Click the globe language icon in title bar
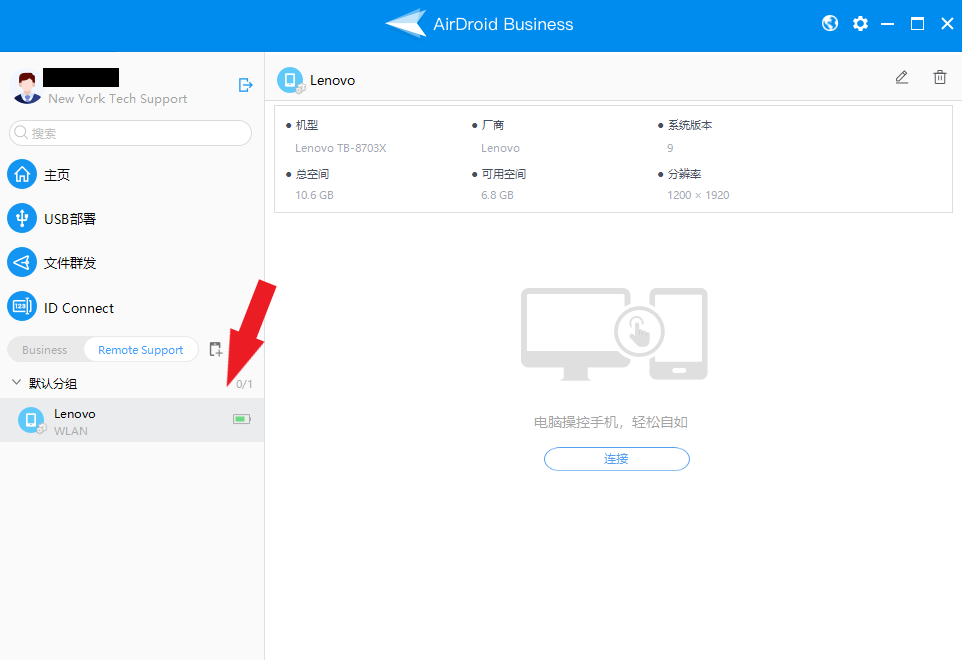The image size is (962, 660). tap(829, 23)
